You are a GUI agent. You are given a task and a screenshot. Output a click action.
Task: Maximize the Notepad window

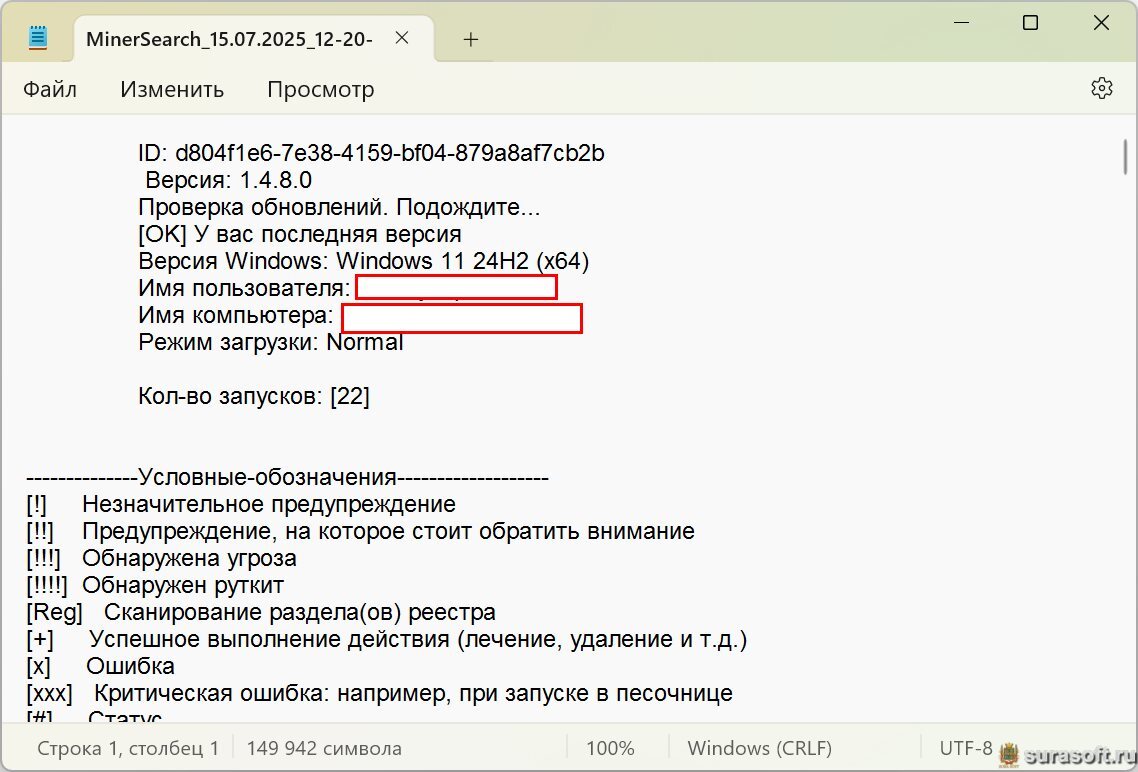(x=1031, y=22)
